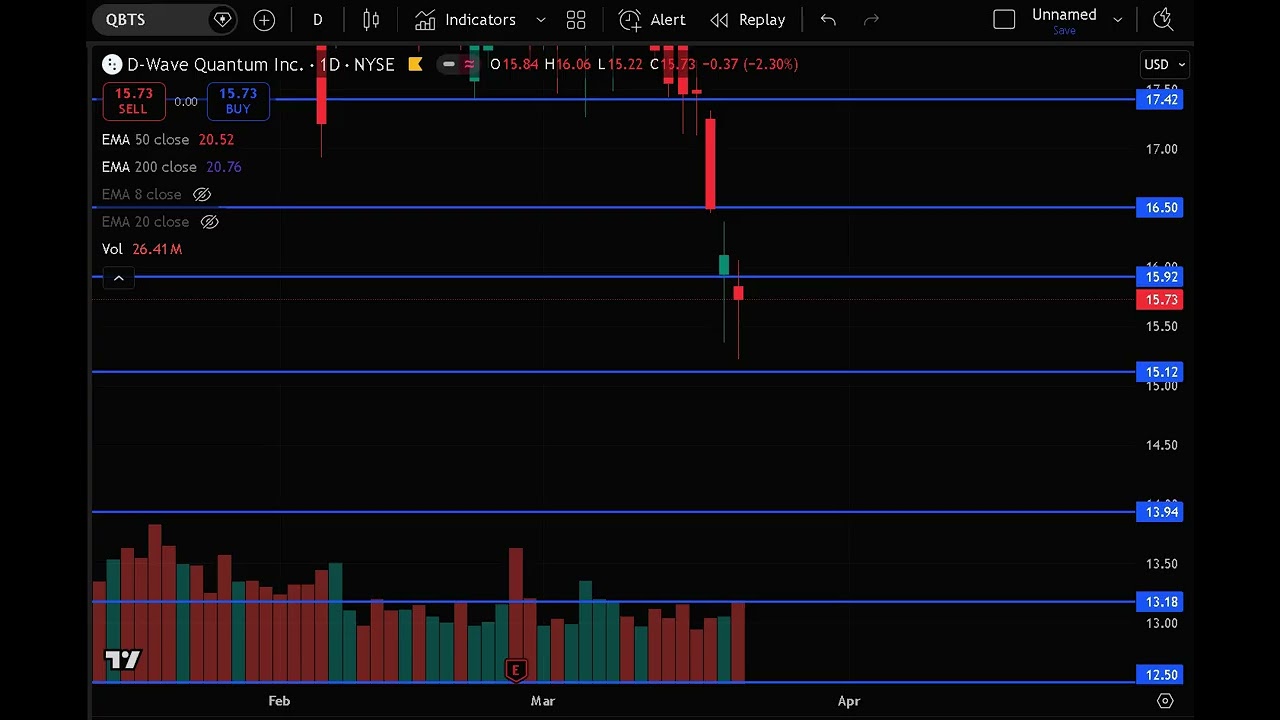The image size is (1280, 720).
Task: Select the 12.50 horizontal line price label
Action: tap(1160, 675)
